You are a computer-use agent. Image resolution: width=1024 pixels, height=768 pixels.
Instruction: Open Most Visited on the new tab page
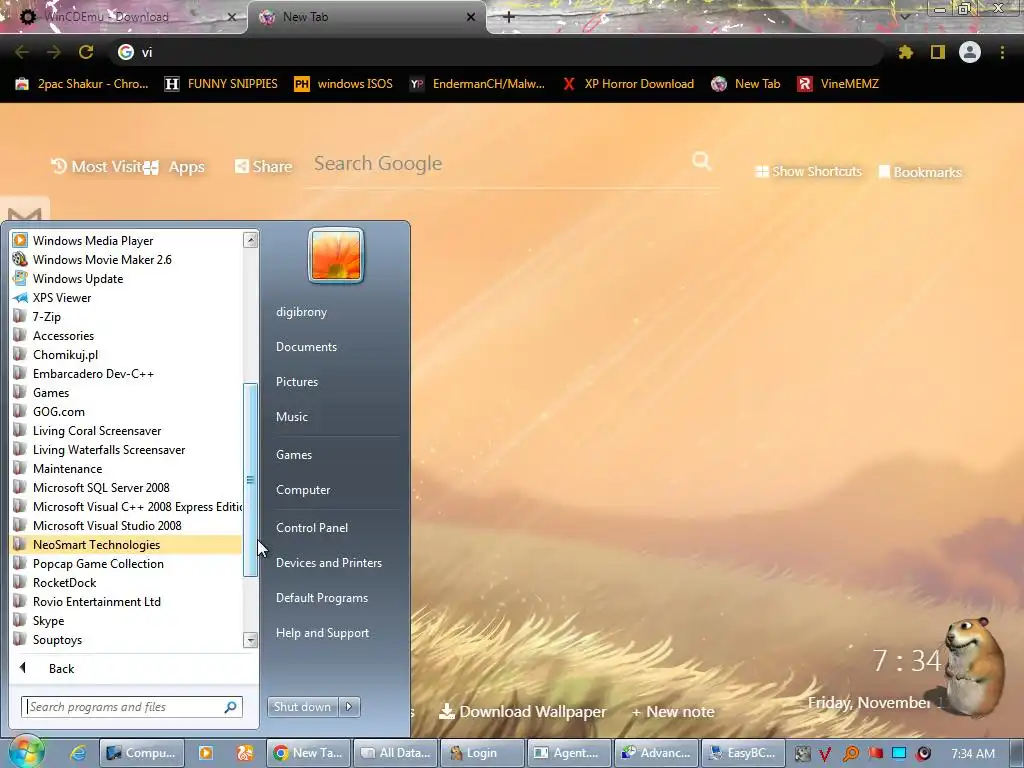tap(97, 167)
